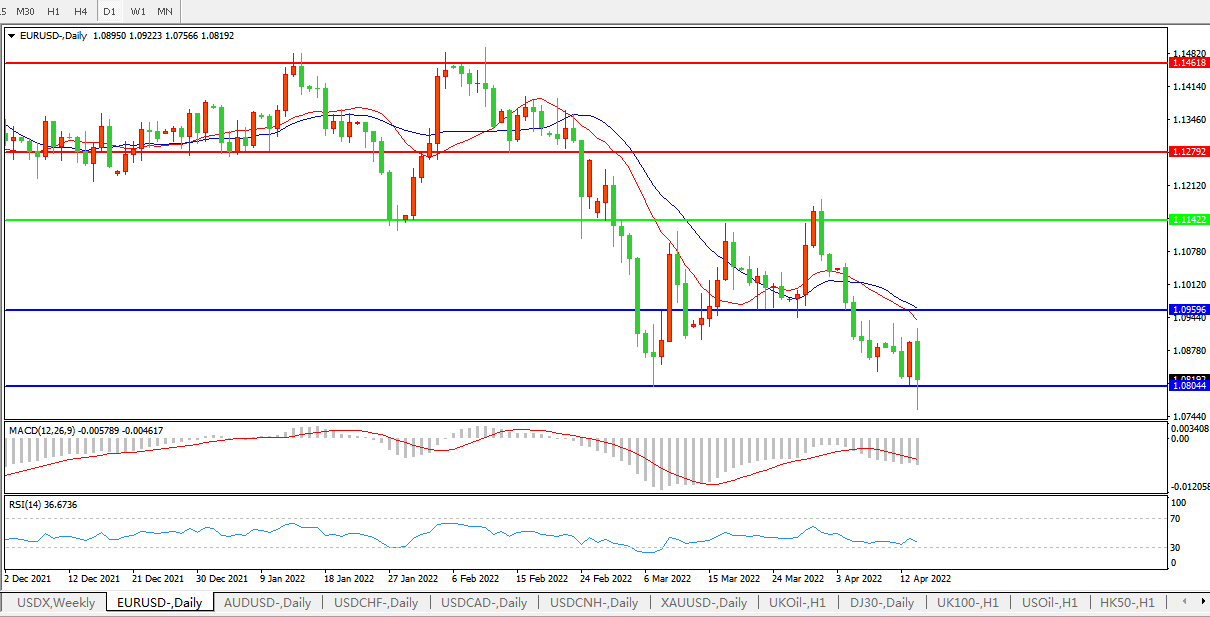Open the USDX,Weekly chart tab
Viewport: 1210px width, 617px height.
56,603
